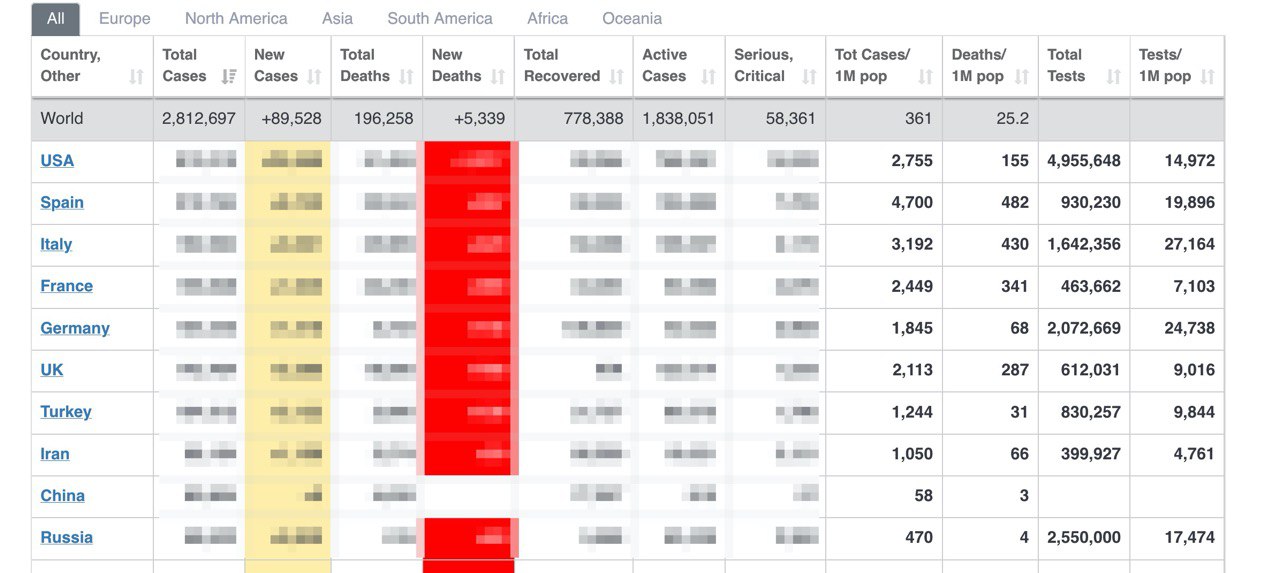
Task: Click Spain cases per million 4,700
Action: pos(912,203)
